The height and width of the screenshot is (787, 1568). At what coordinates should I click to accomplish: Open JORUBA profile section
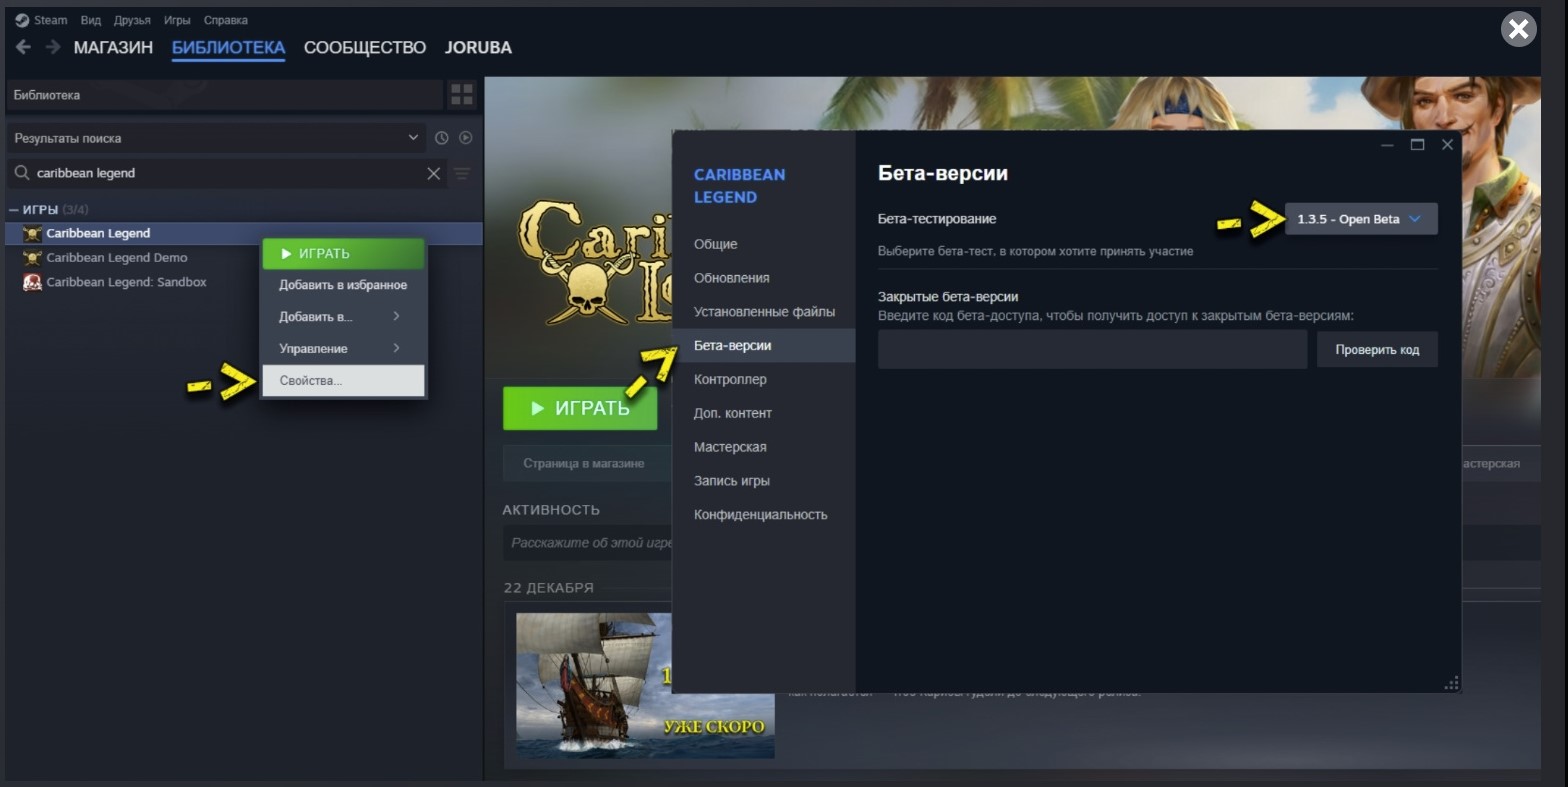click(478, 47)
